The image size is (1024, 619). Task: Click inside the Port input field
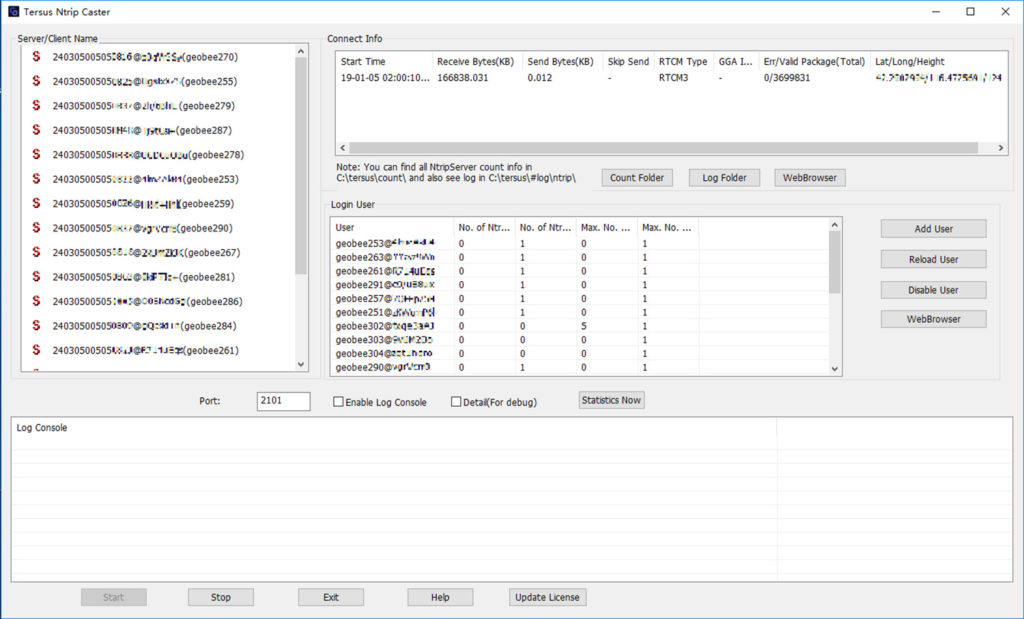pyautogui.click(x=283, y=401)
